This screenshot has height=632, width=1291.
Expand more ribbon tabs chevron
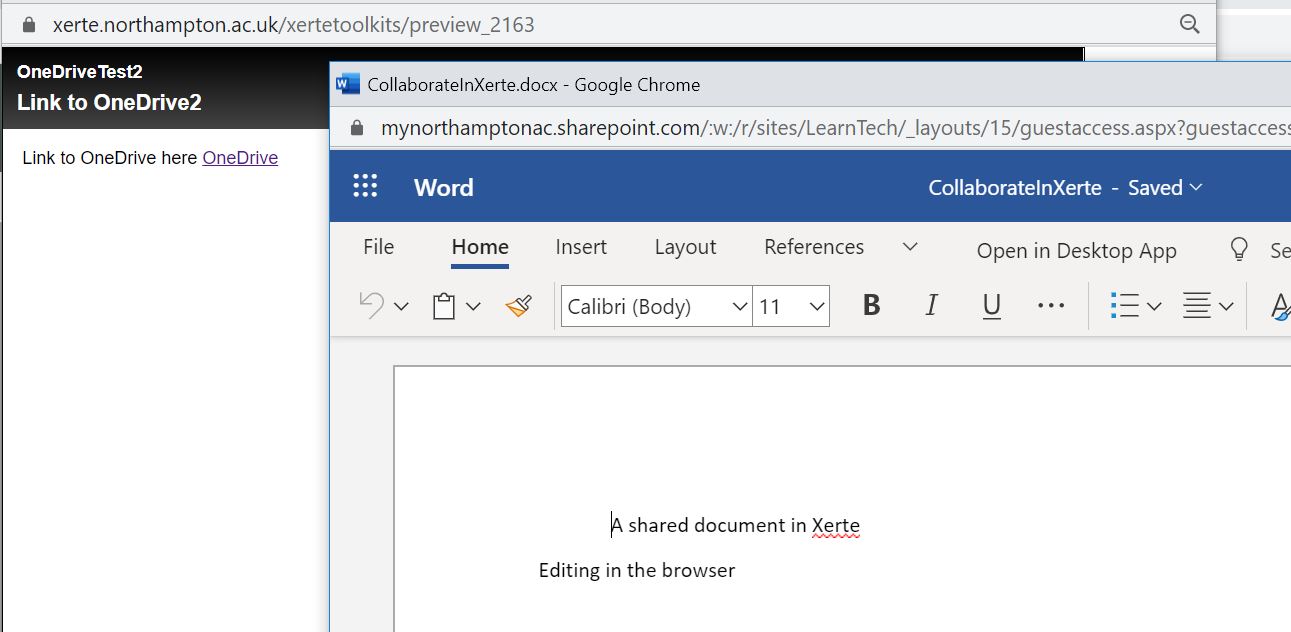pyautogui.click(x=910, y=247)
